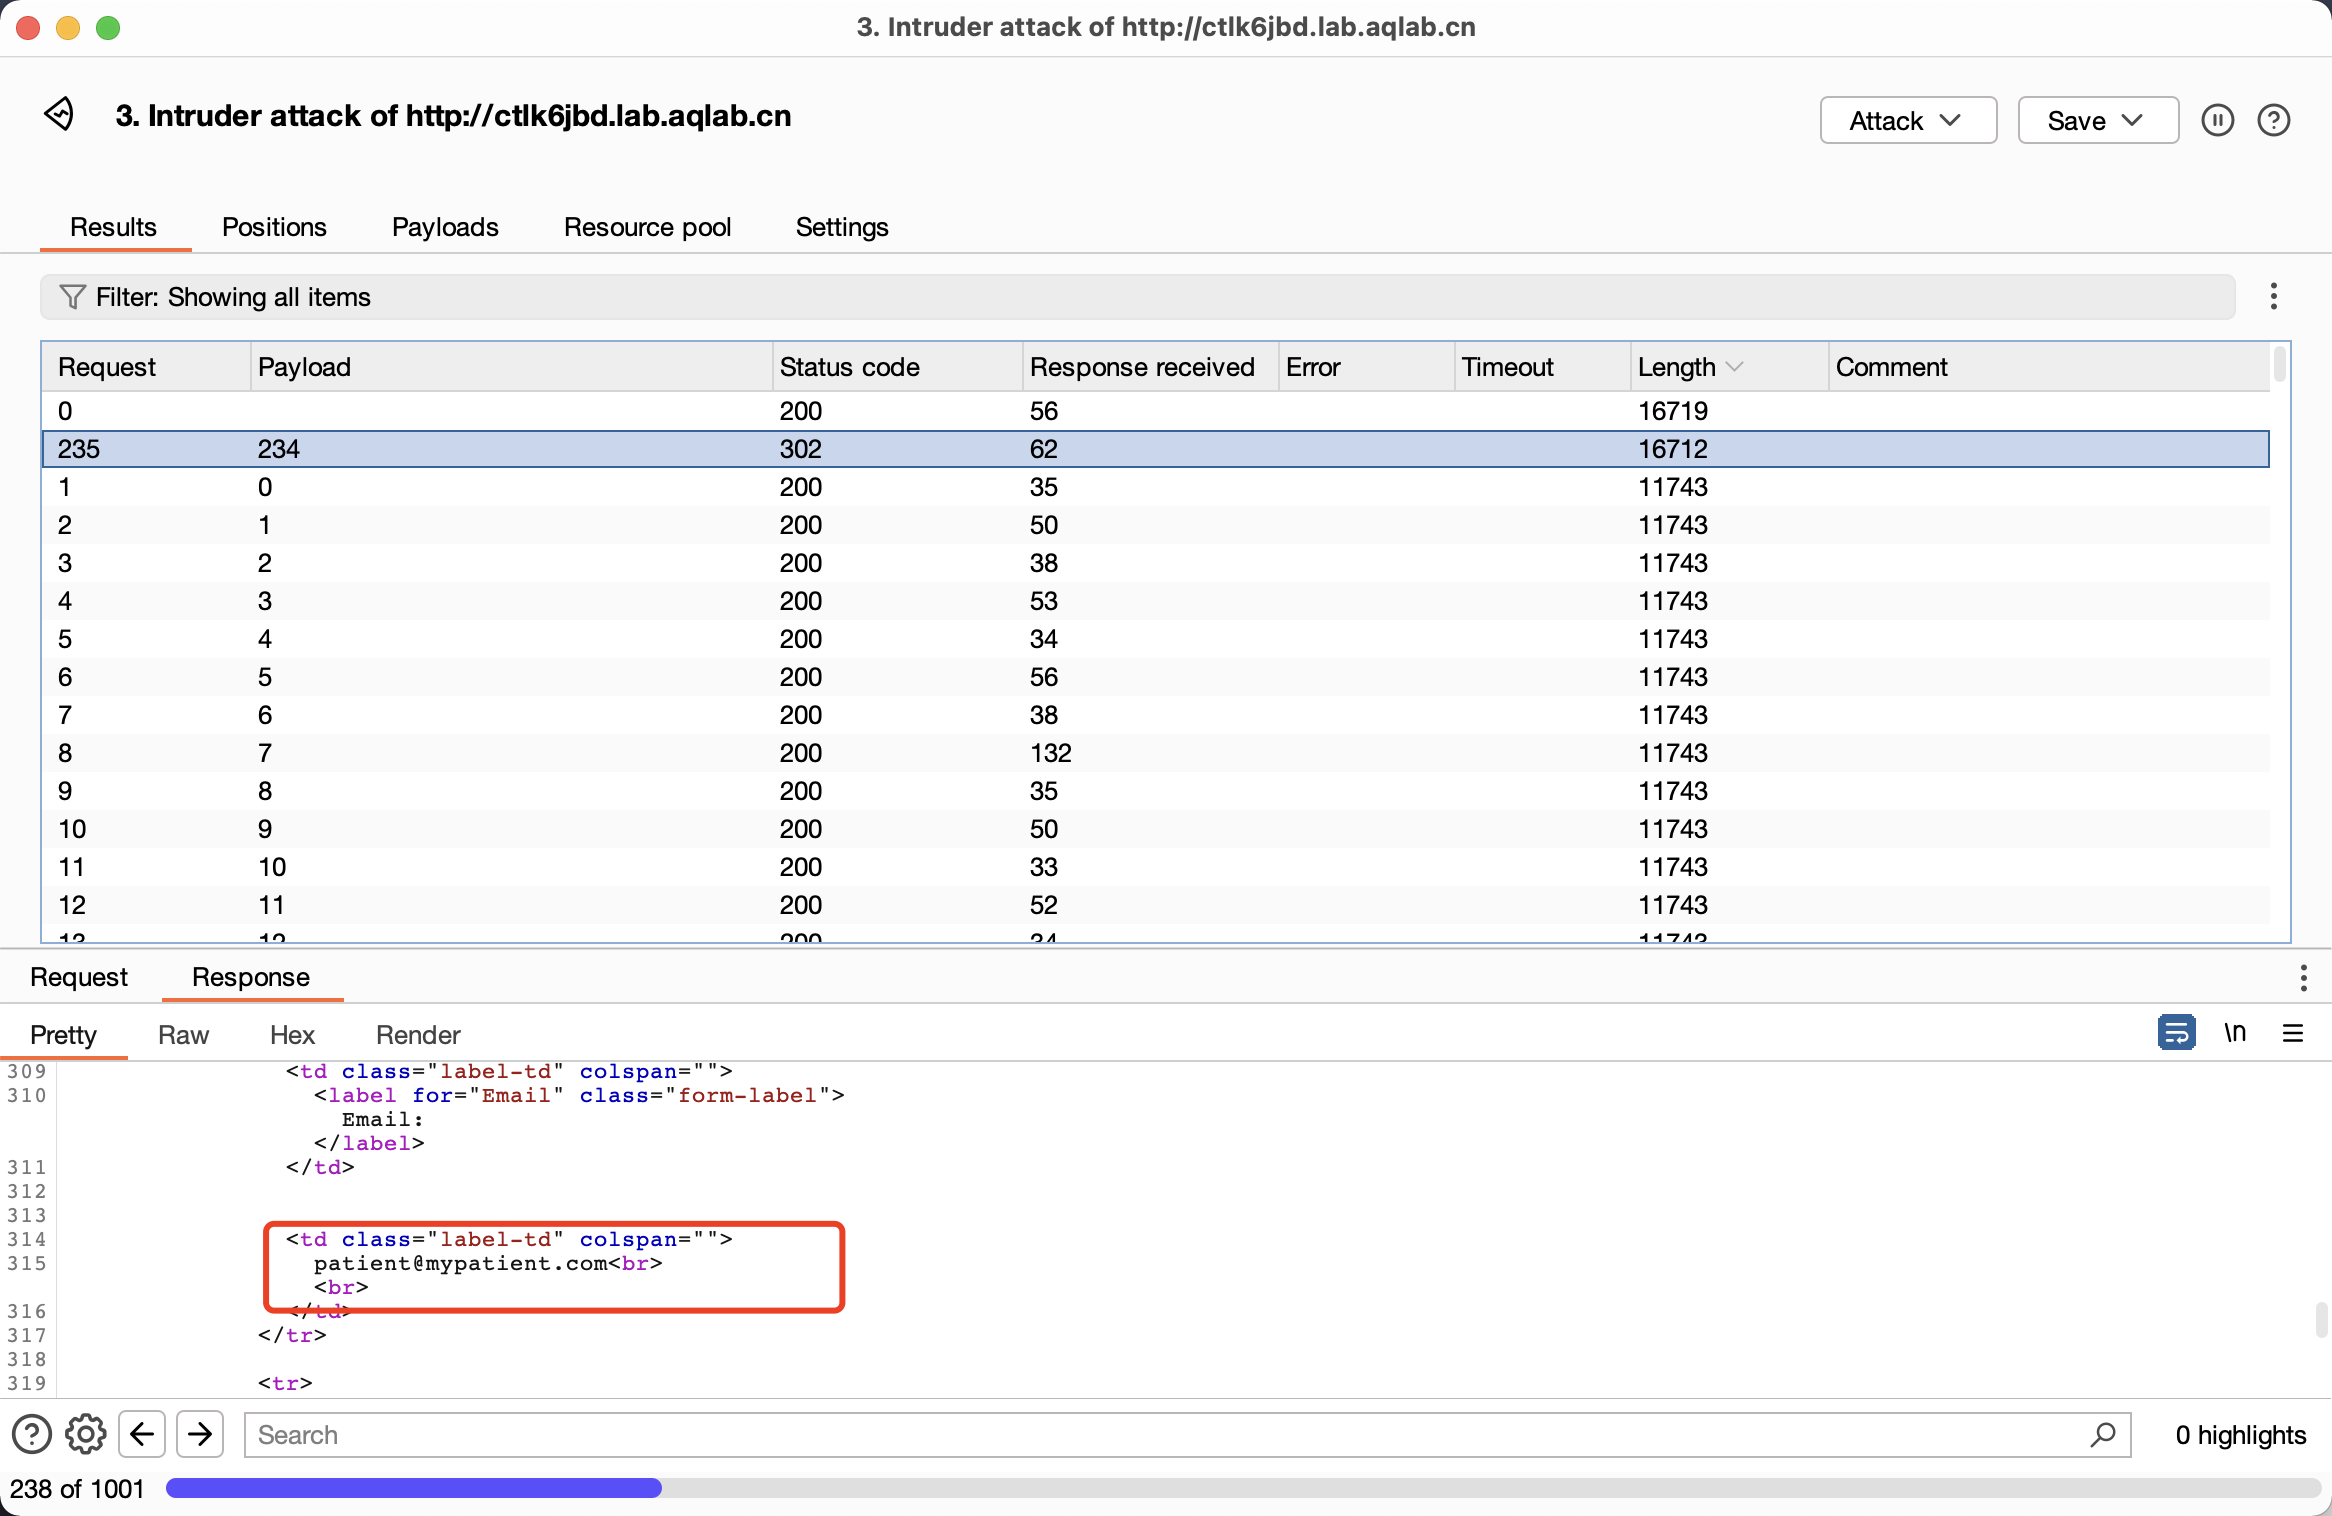
Task: Switch to the Render response view
Action: pyautogui.click(x=418, y=1034)
